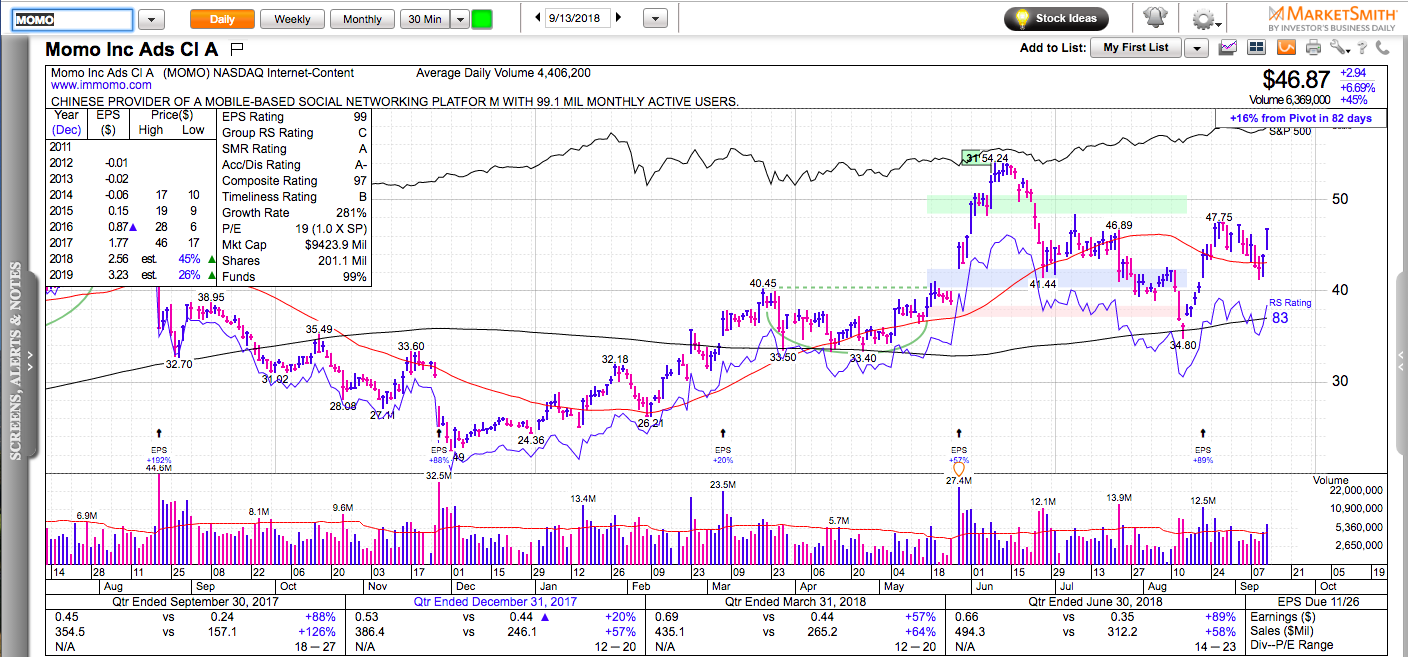Switch to the Monthly chart

362,19
